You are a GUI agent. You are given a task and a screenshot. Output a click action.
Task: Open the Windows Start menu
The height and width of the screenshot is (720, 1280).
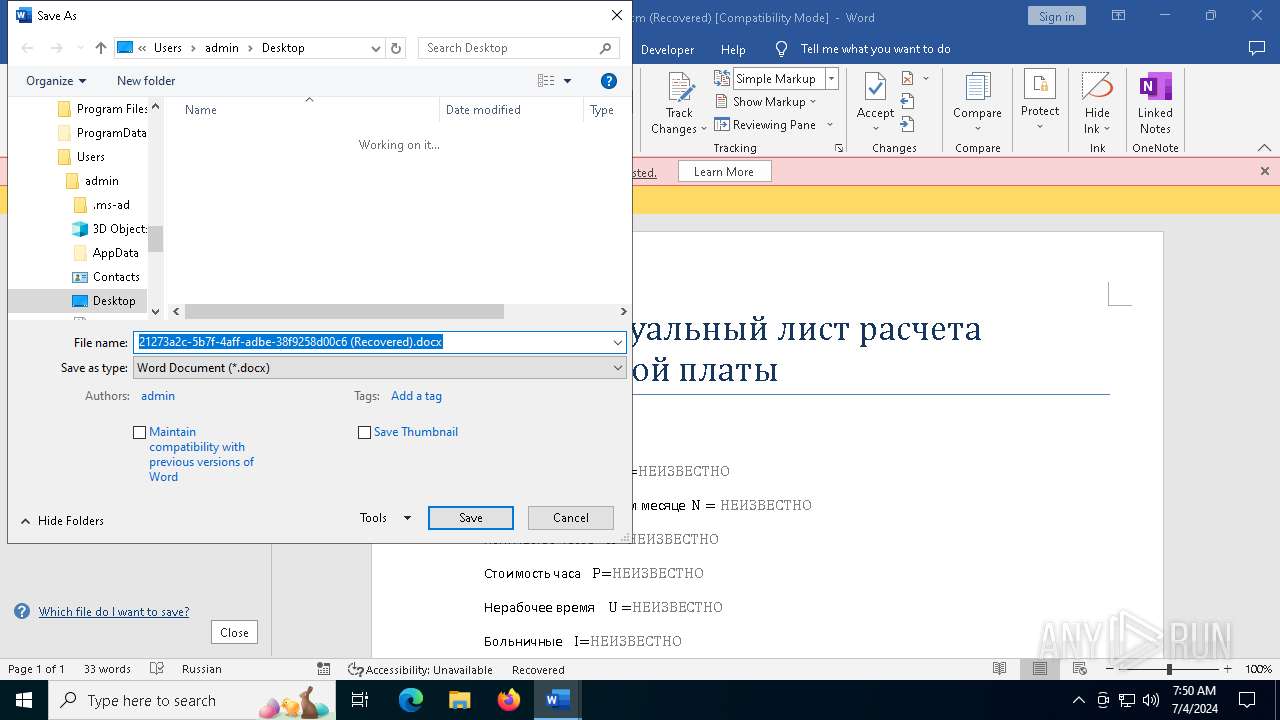23,700
